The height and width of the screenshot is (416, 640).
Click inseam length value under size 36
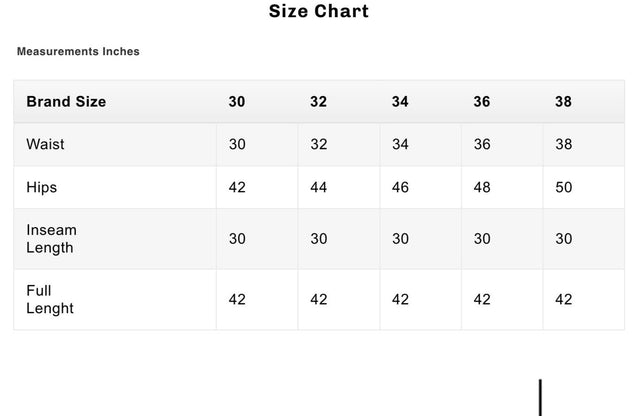(482, 239)
